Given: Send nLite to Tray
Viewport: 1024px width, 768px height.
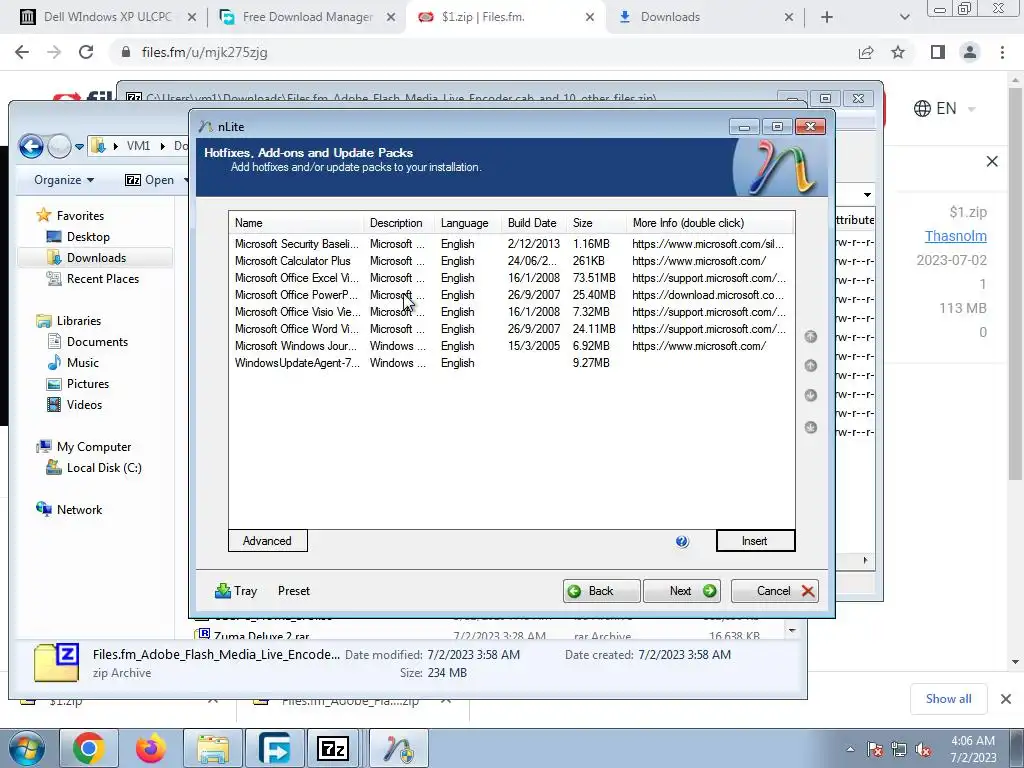Looking at the screenshot, I should [x=236, y=591].
